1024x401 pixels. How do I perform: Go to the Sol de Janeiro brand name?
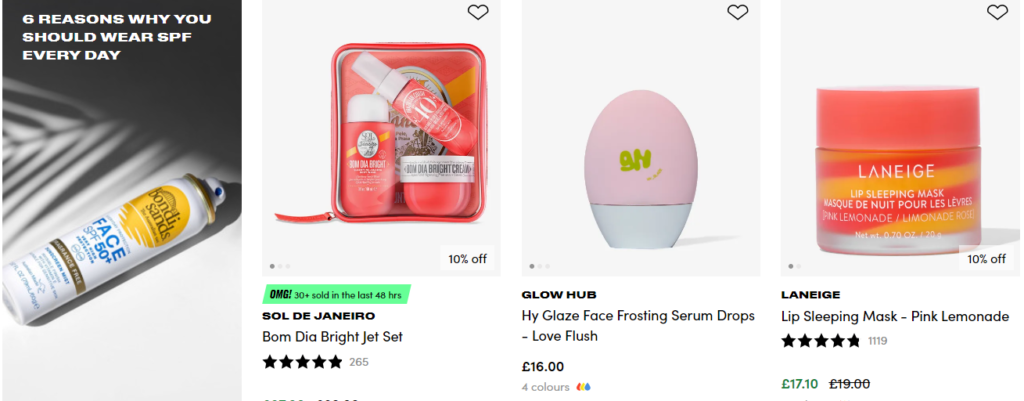[x=319, y=316]
